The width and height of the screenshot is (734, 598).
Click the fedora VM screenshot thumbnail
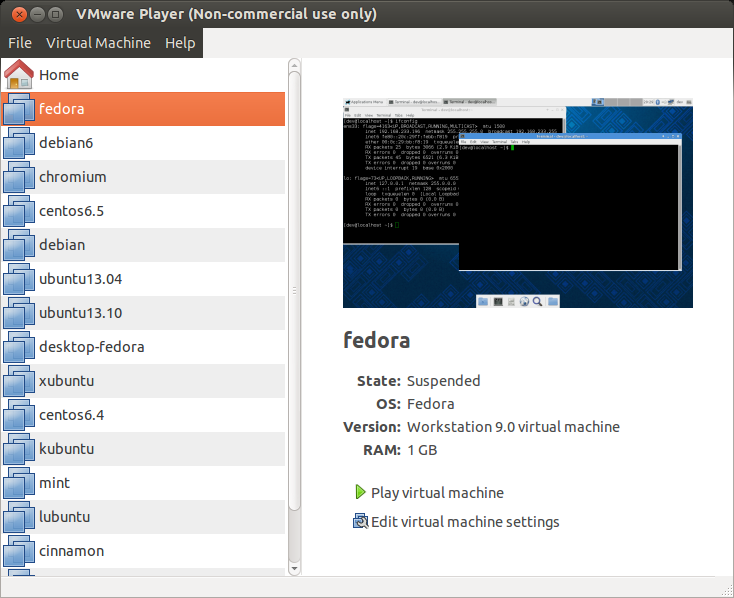518,203
